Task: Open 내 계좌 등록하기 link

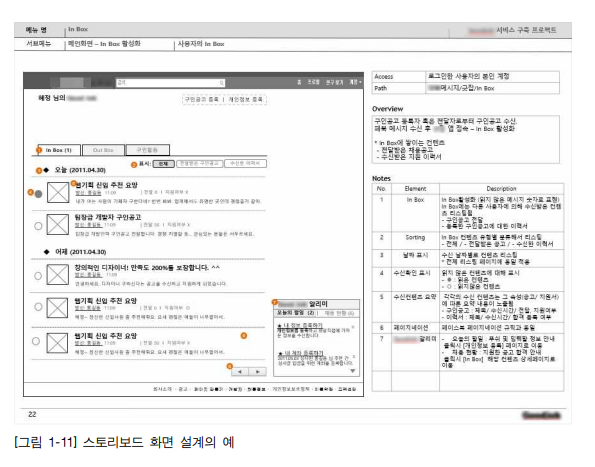Action: click(x=301, y=354)
